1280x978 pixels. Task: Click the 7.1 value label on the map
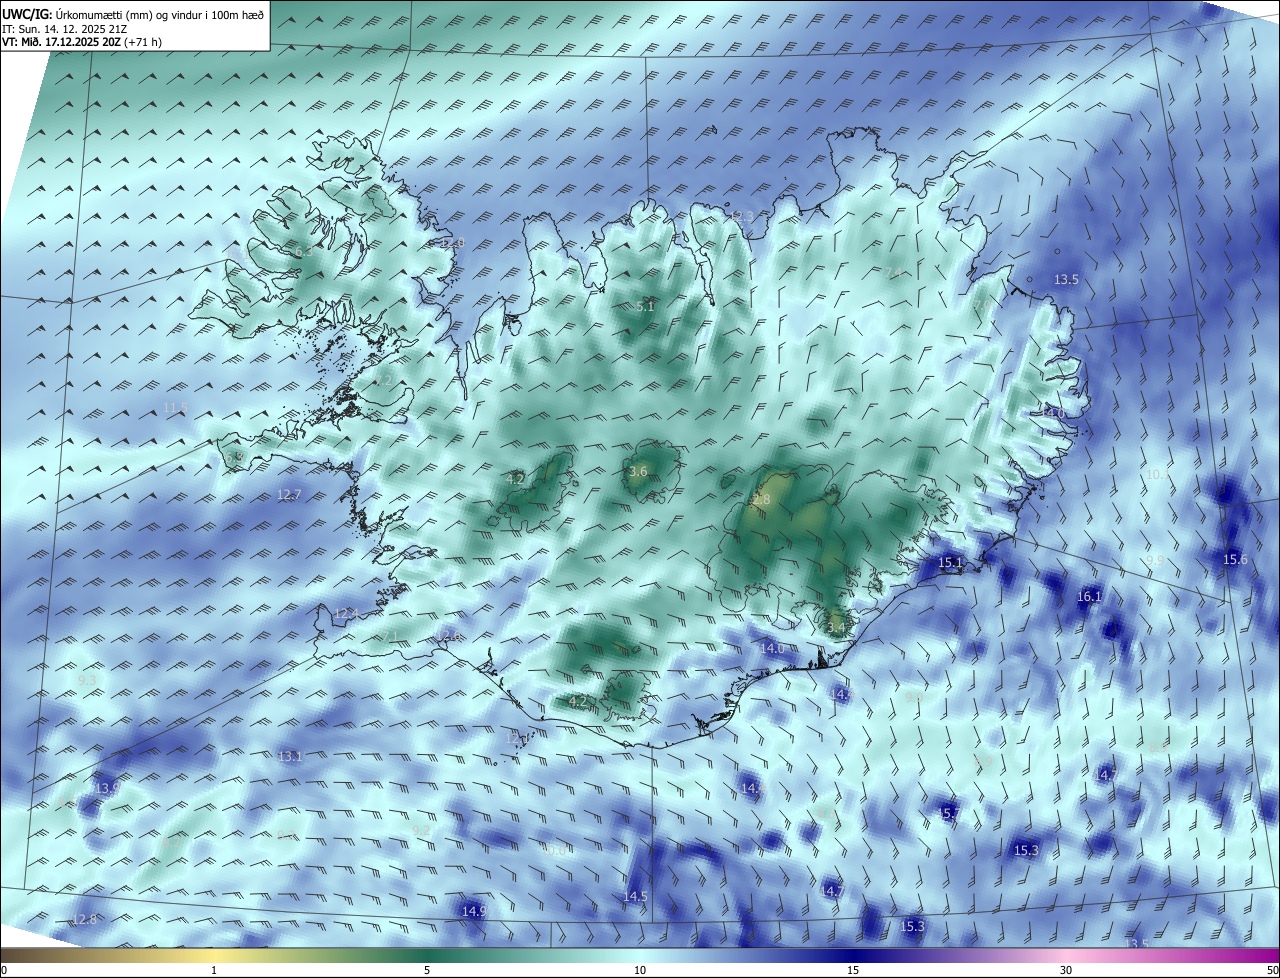[389, 636]
